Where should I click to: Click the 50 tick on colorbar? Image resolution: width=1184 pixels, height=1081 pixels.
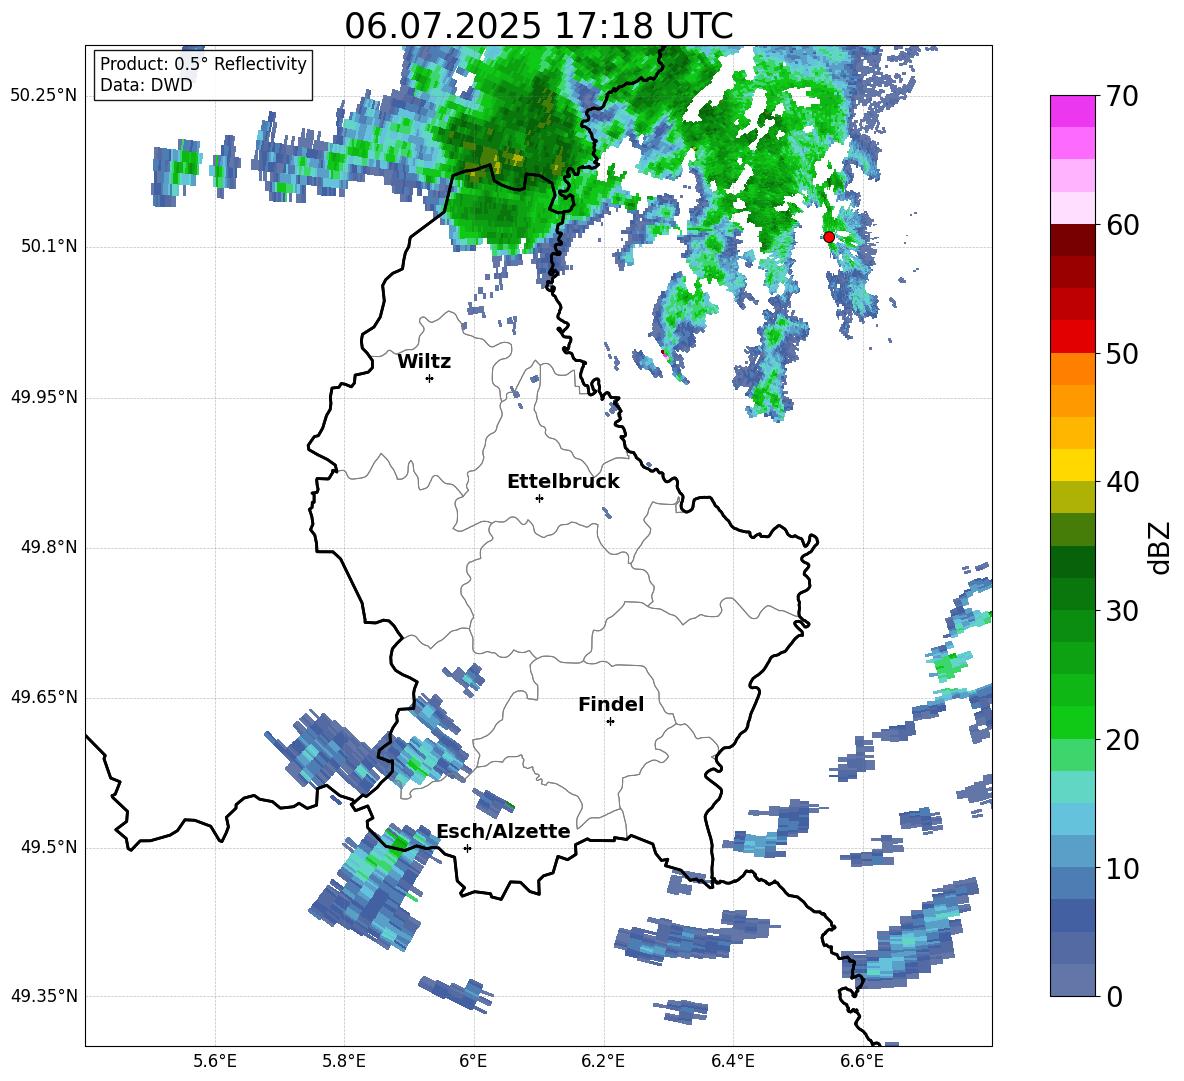[x=1121, y=354]
